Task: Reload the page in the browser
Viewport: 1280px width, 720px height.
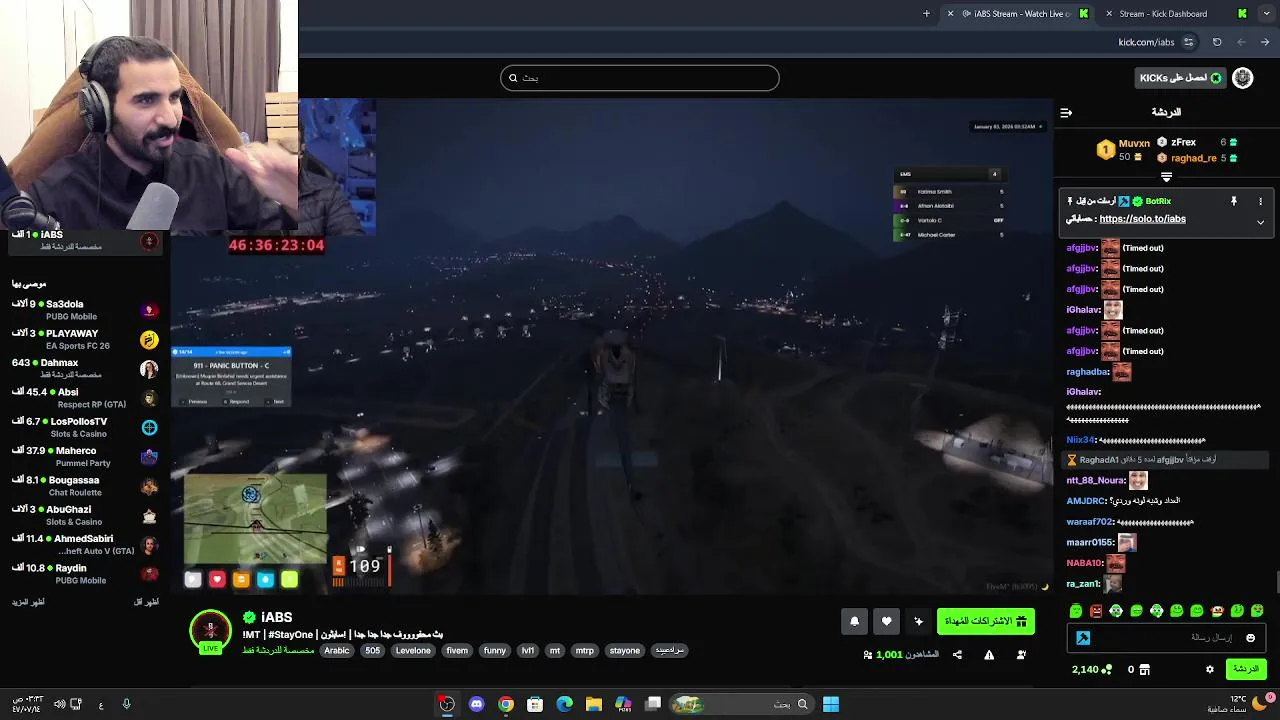Action: pos(1217,42)
